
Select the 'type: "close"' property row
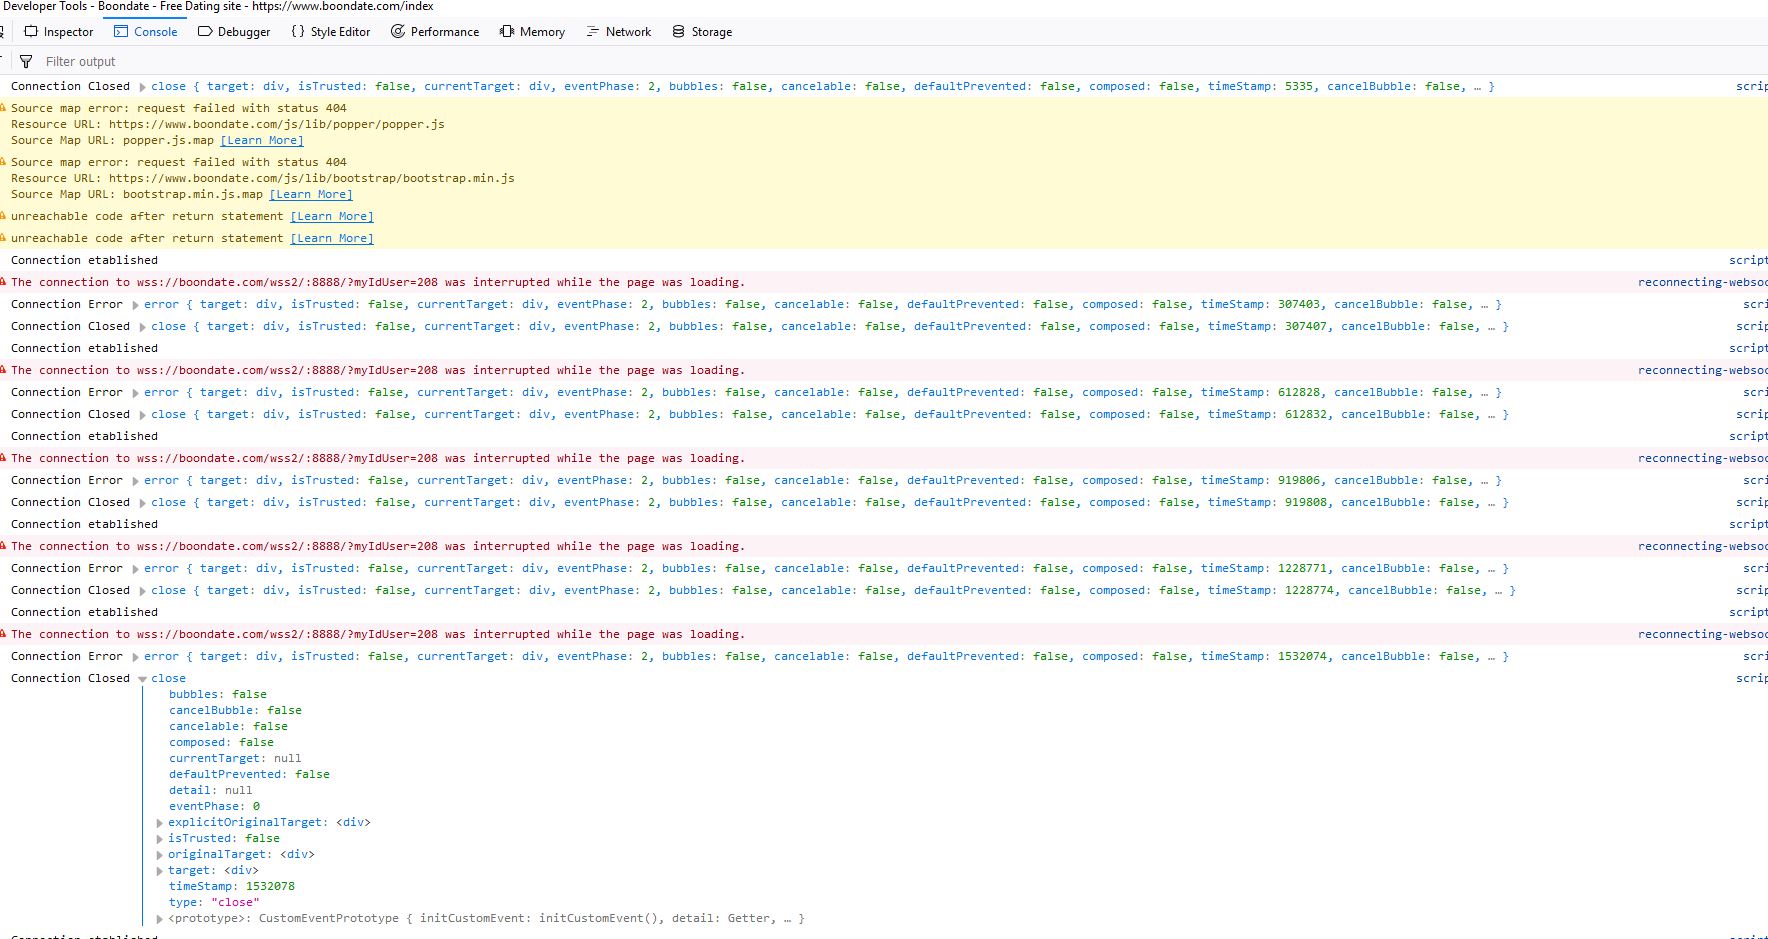tap(214, 902)
